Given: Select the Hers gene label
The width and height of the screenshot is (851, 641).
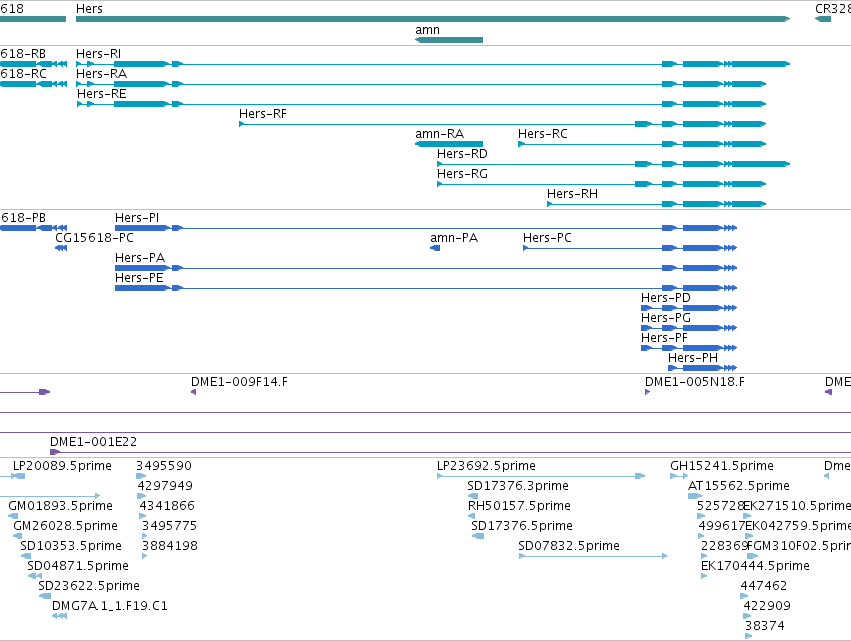Looking at the screenshot, I should (89, 9).
